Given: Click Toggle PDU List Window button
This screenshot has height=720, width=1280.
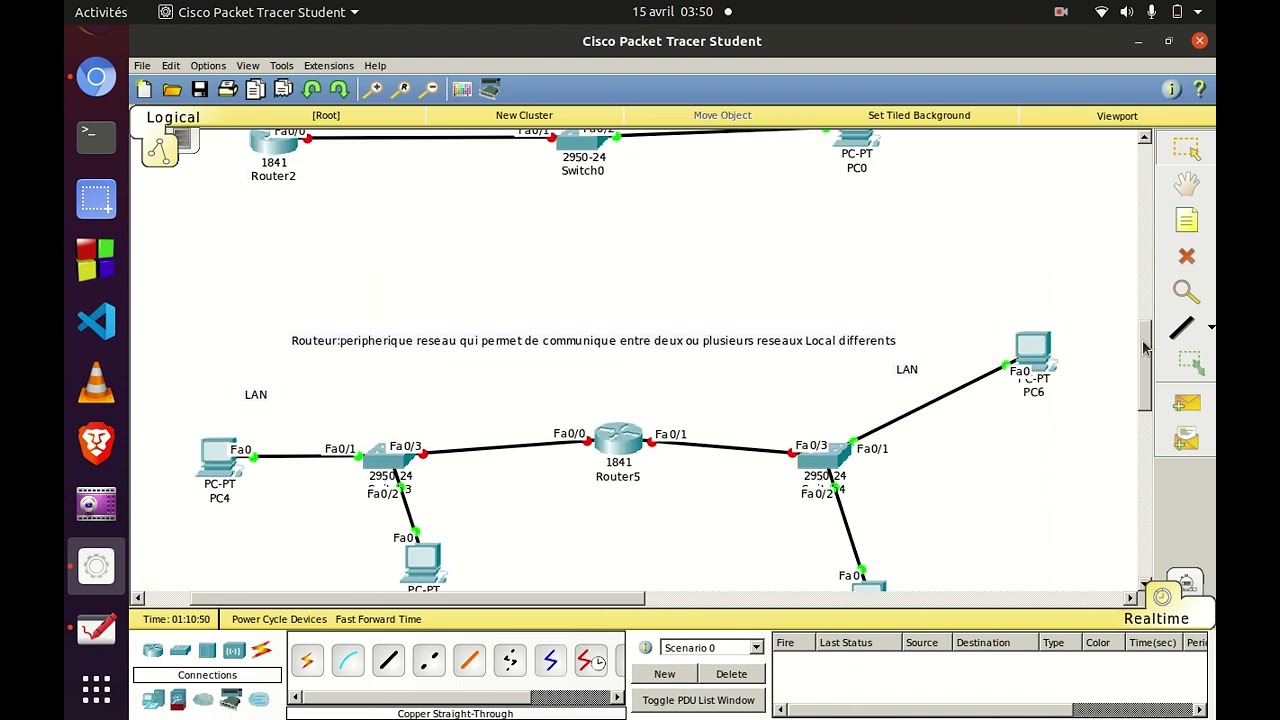Looking at the screenshot, I should point(698,700).
